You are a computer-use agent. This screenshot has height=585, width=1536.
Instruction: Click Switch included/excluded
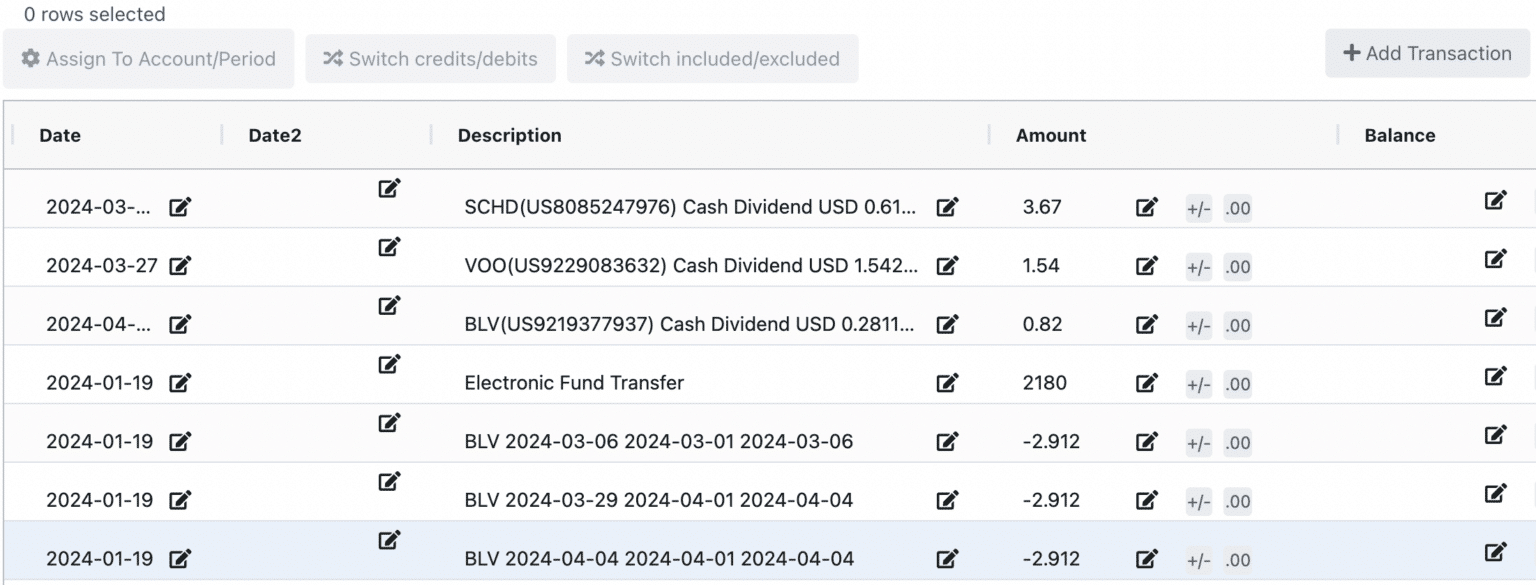point(712,58)
